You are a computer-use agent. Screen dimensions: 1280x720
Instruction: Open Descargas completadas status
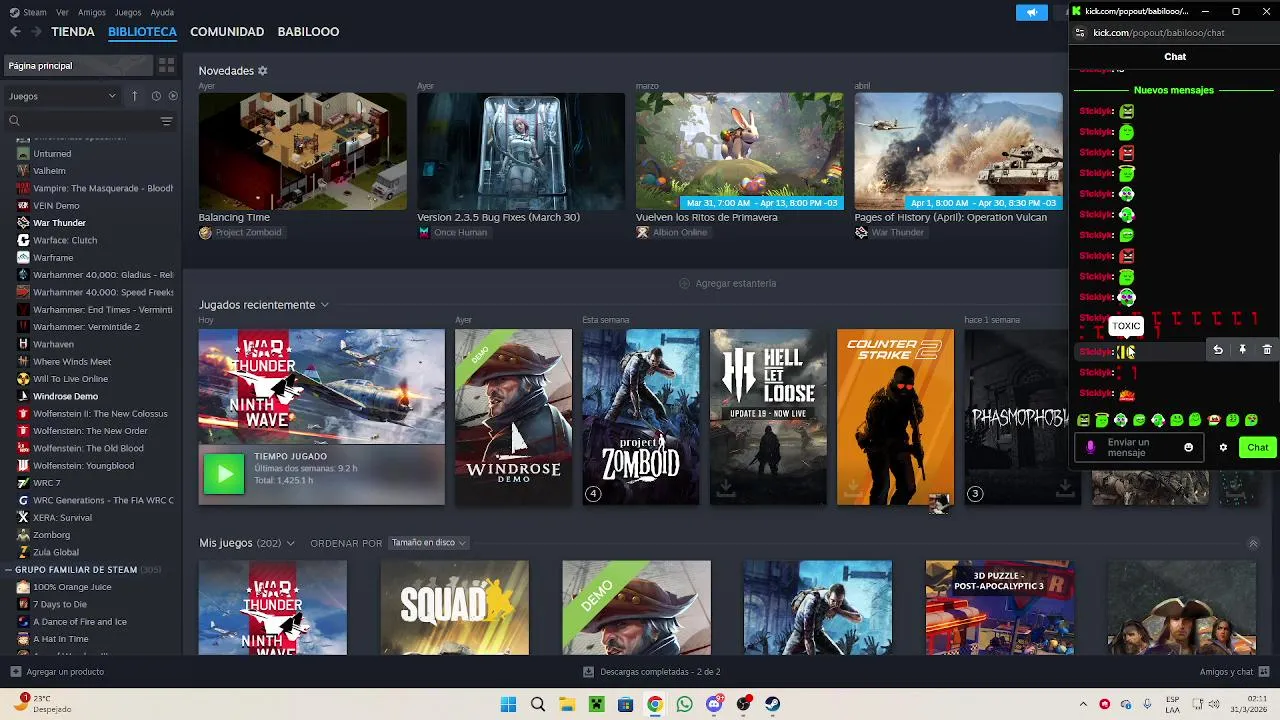coord(652,672)
